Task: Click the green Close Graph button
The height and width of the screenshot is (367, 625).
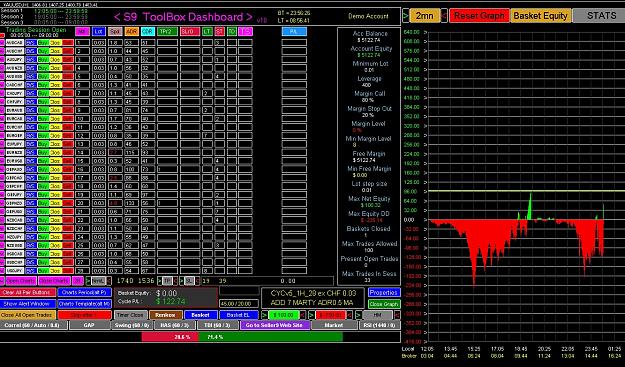Action: (384, 304)
